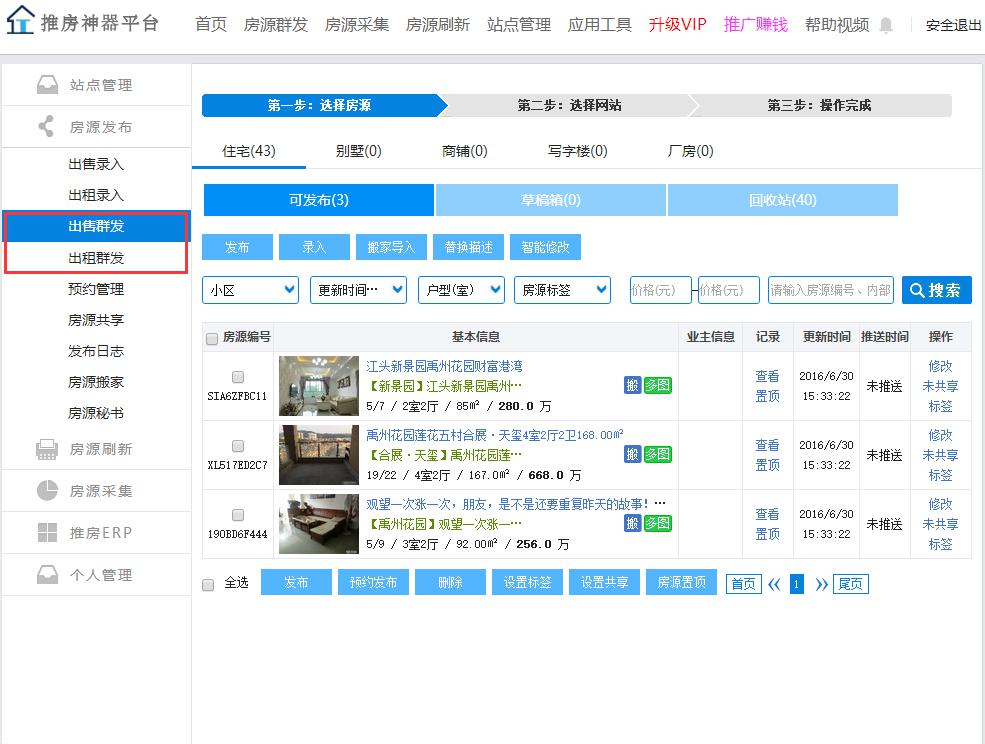Open the 小区 dropdown filter
Image resolution: width=985 pixels, height=744 pixels.
click(250, 290)
